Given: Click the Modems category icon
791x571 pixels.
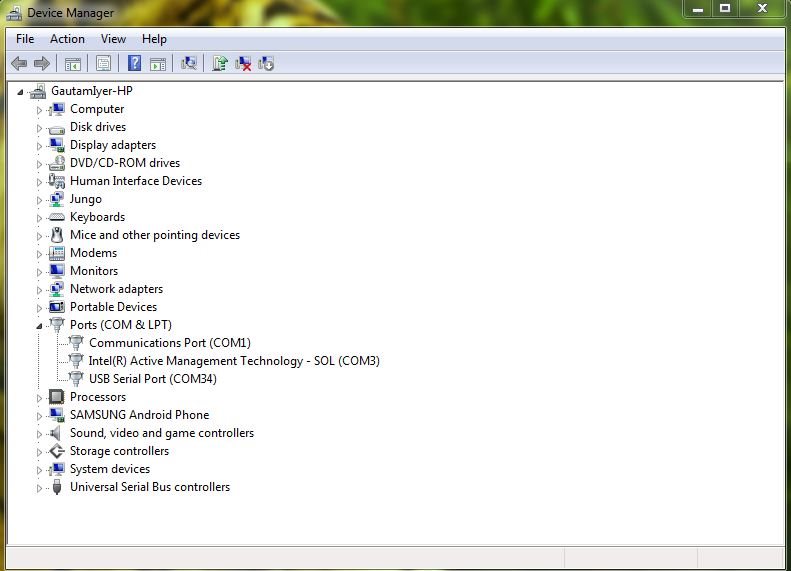Looking at the screenshot, I should tap(56, 253).
